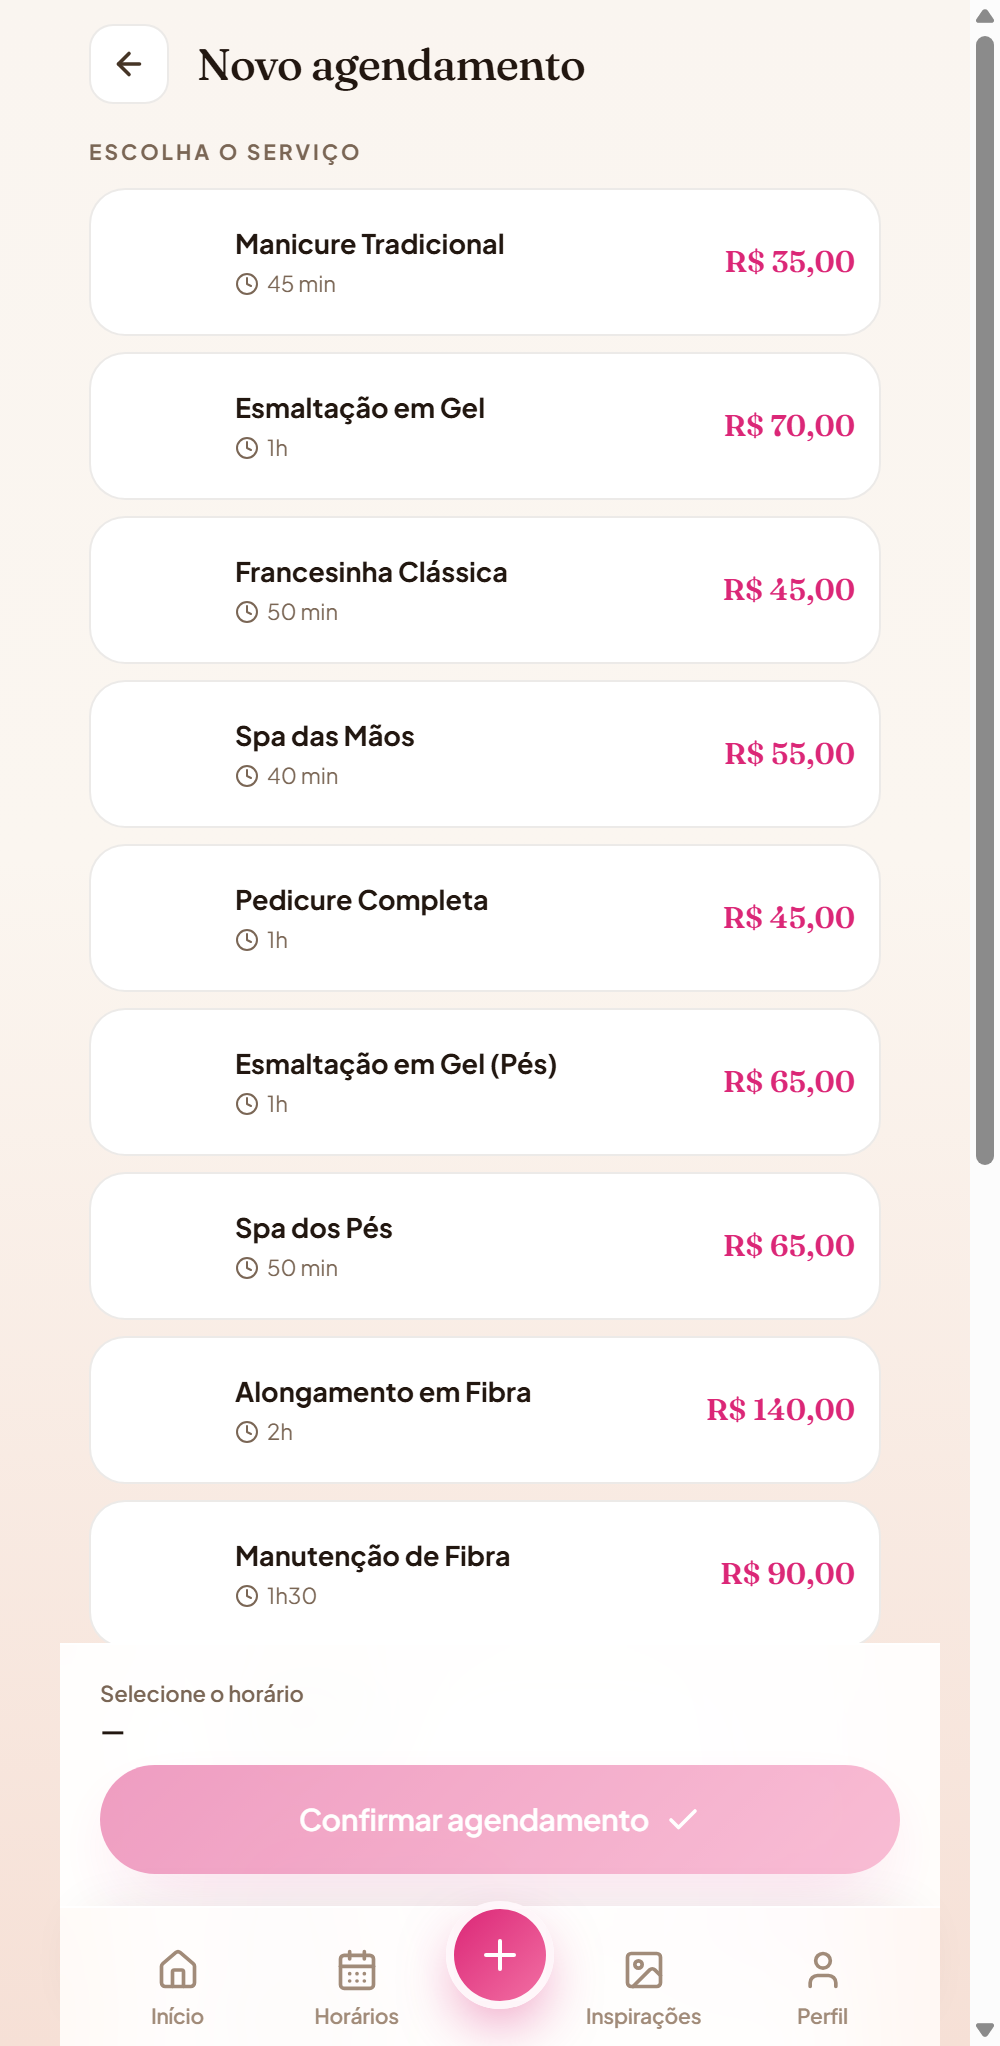The height and width of the screenshot is (2046, 1000).
Task: Click the checkmark on Confirmar agendamento
Action: [683, 1819]
